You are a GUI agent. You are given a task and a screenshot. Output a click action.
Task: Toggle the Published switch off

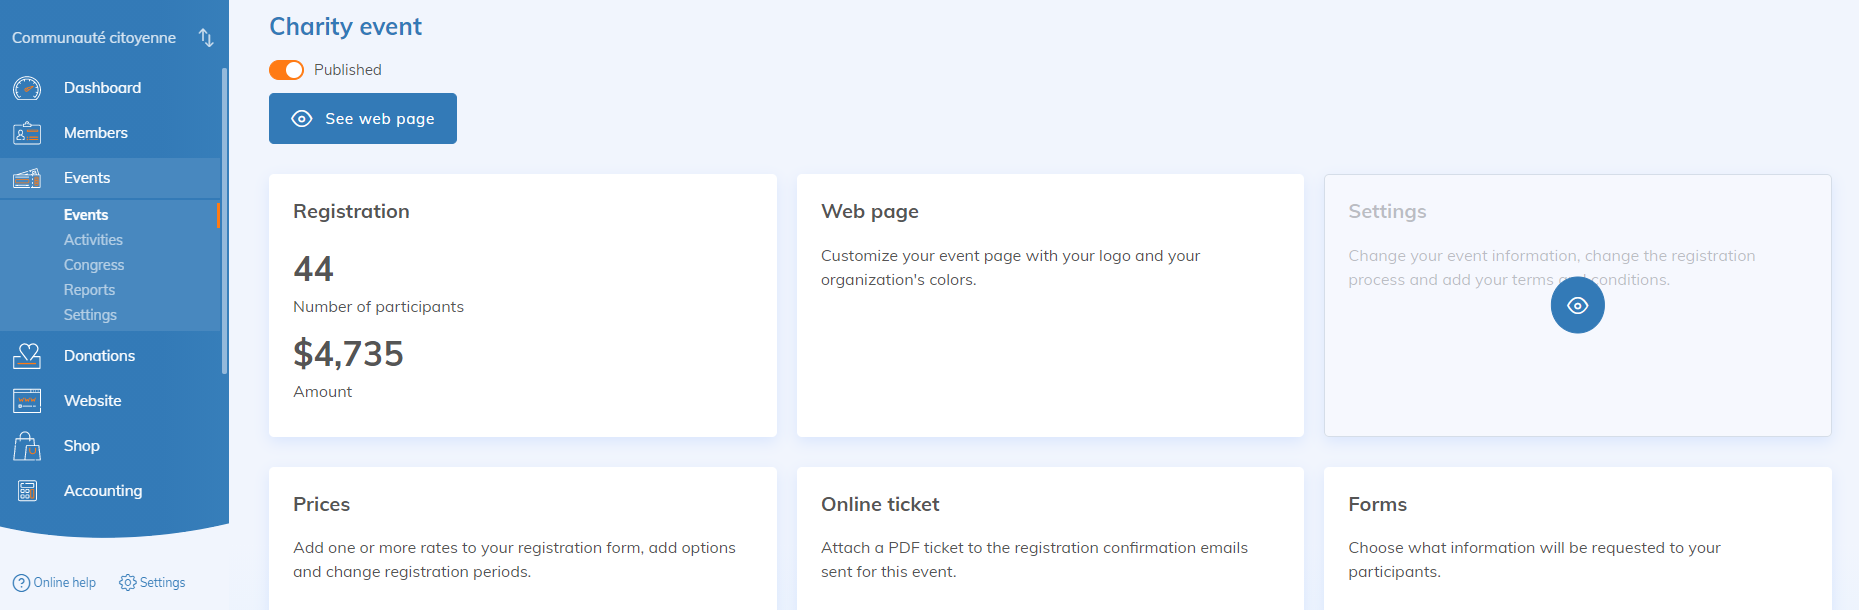[x=286, y=70]
